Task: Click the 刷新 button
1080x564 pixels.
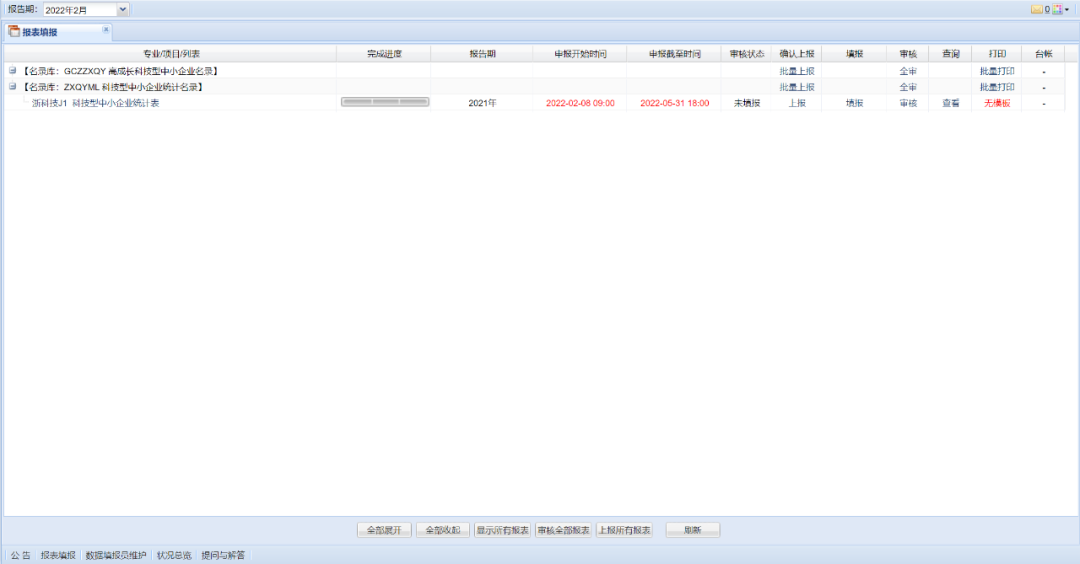Action: 693,530
